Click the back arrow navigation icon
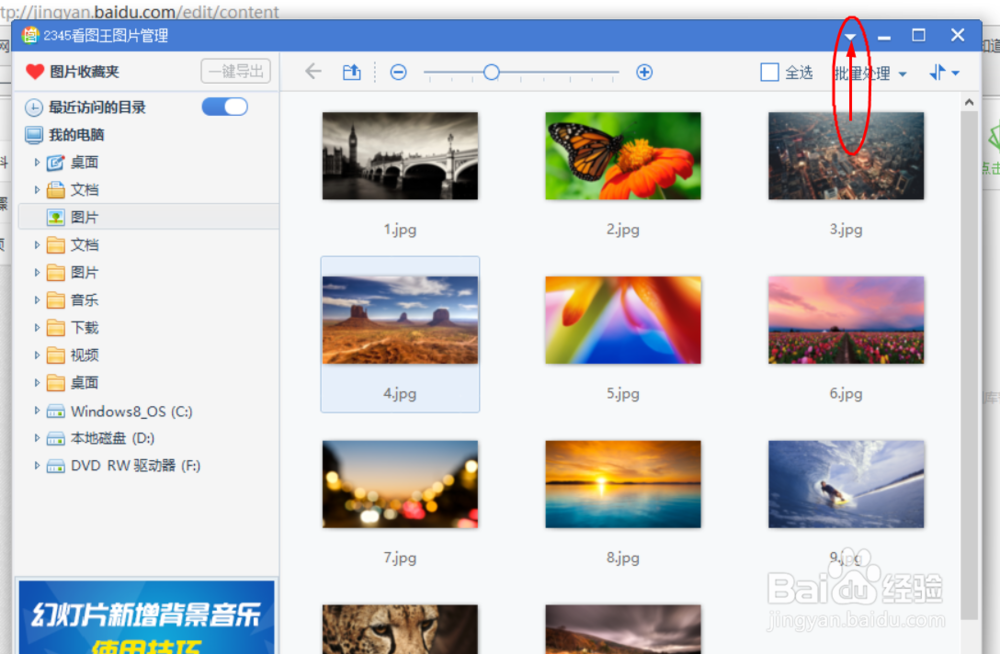 [313, 71]
